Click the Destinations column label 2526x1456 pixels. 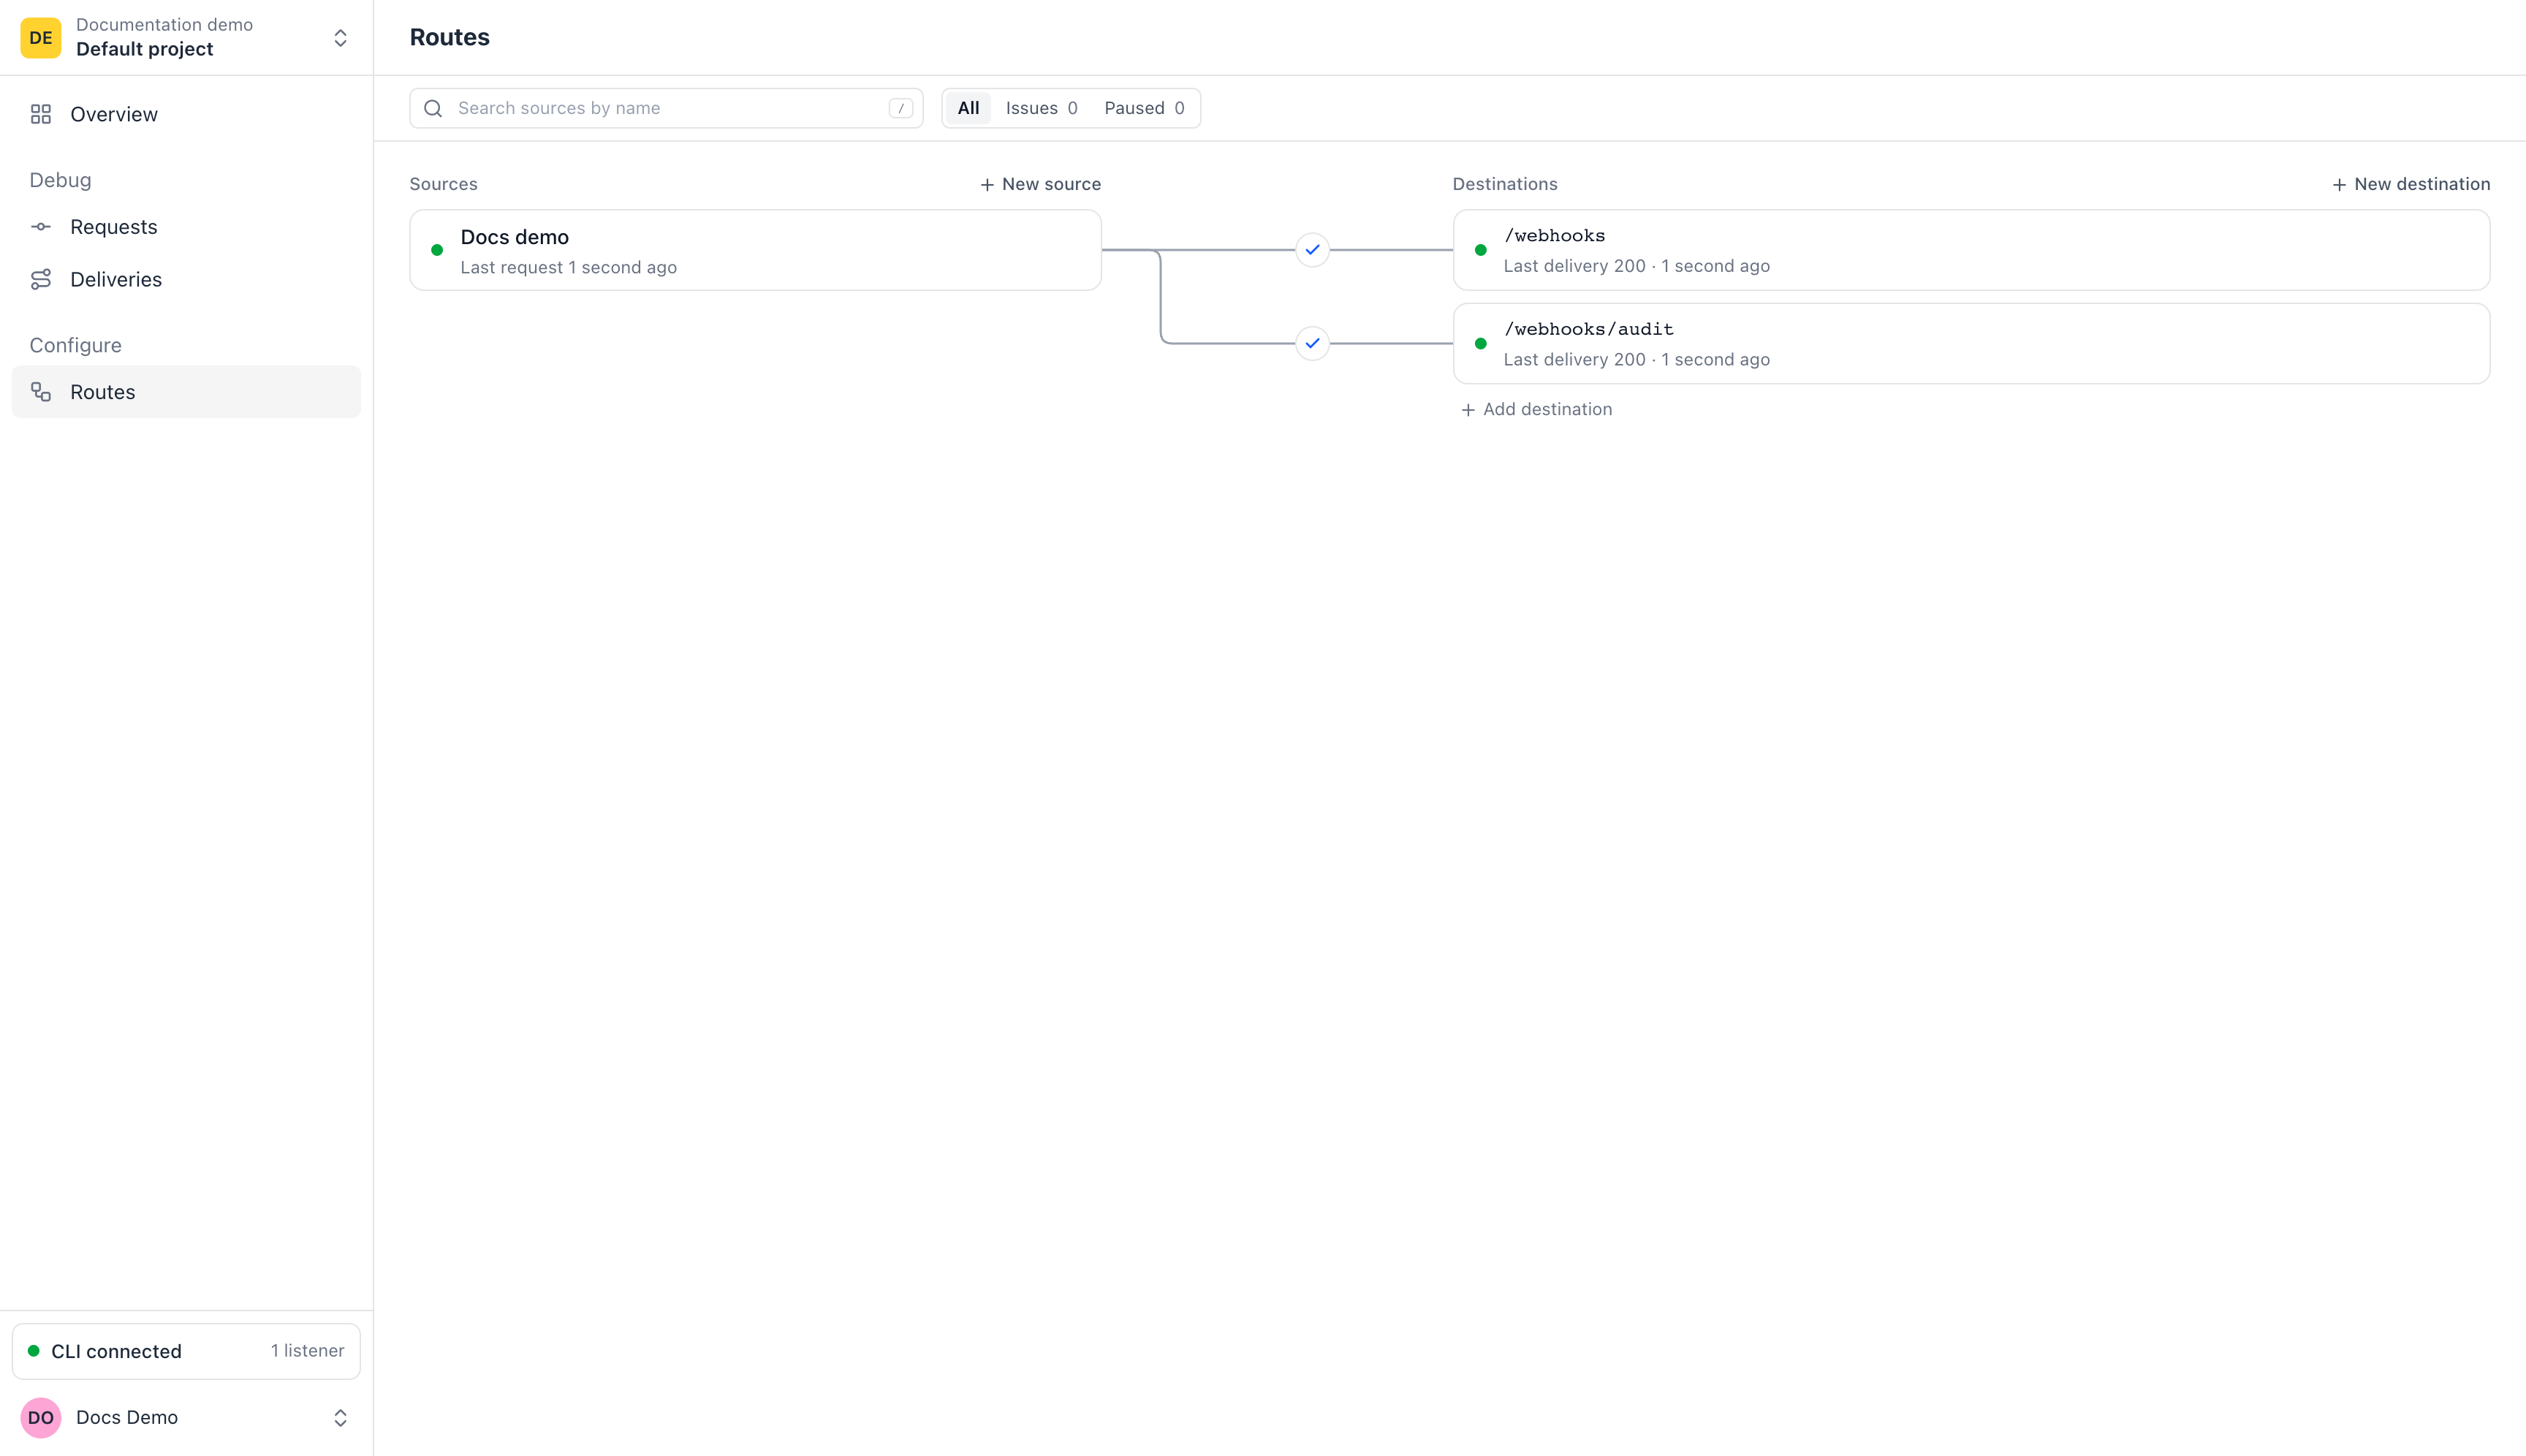click(x=1505, y=184)
